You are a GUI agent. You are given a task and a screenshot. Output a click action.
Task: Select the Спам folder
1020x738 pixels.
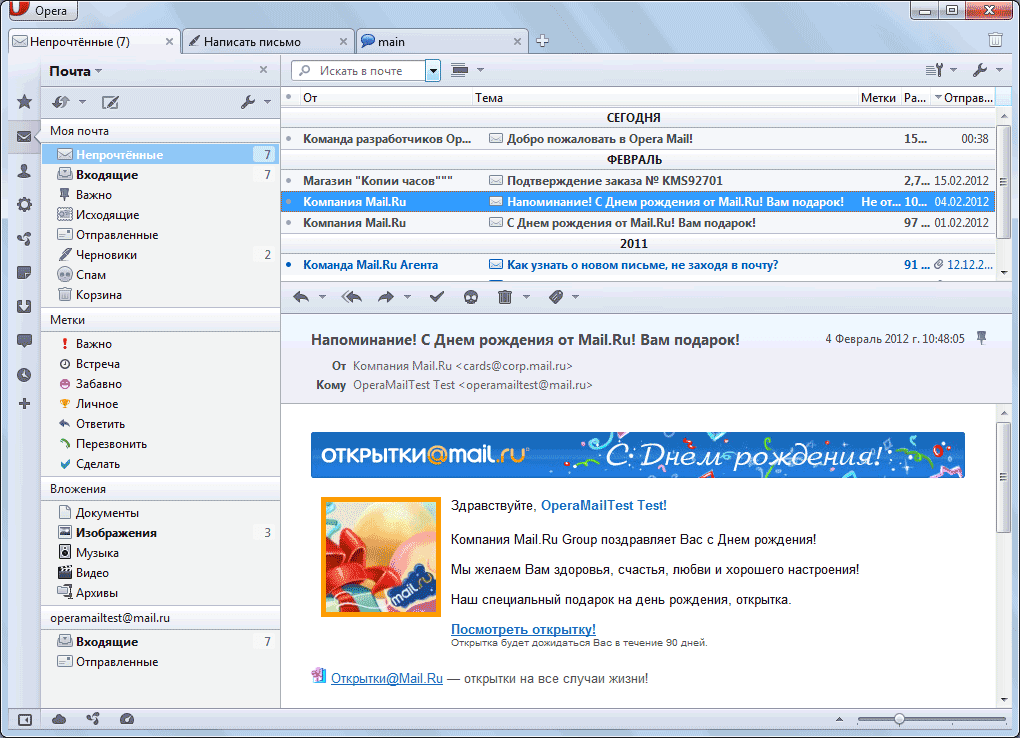[161, 275]
